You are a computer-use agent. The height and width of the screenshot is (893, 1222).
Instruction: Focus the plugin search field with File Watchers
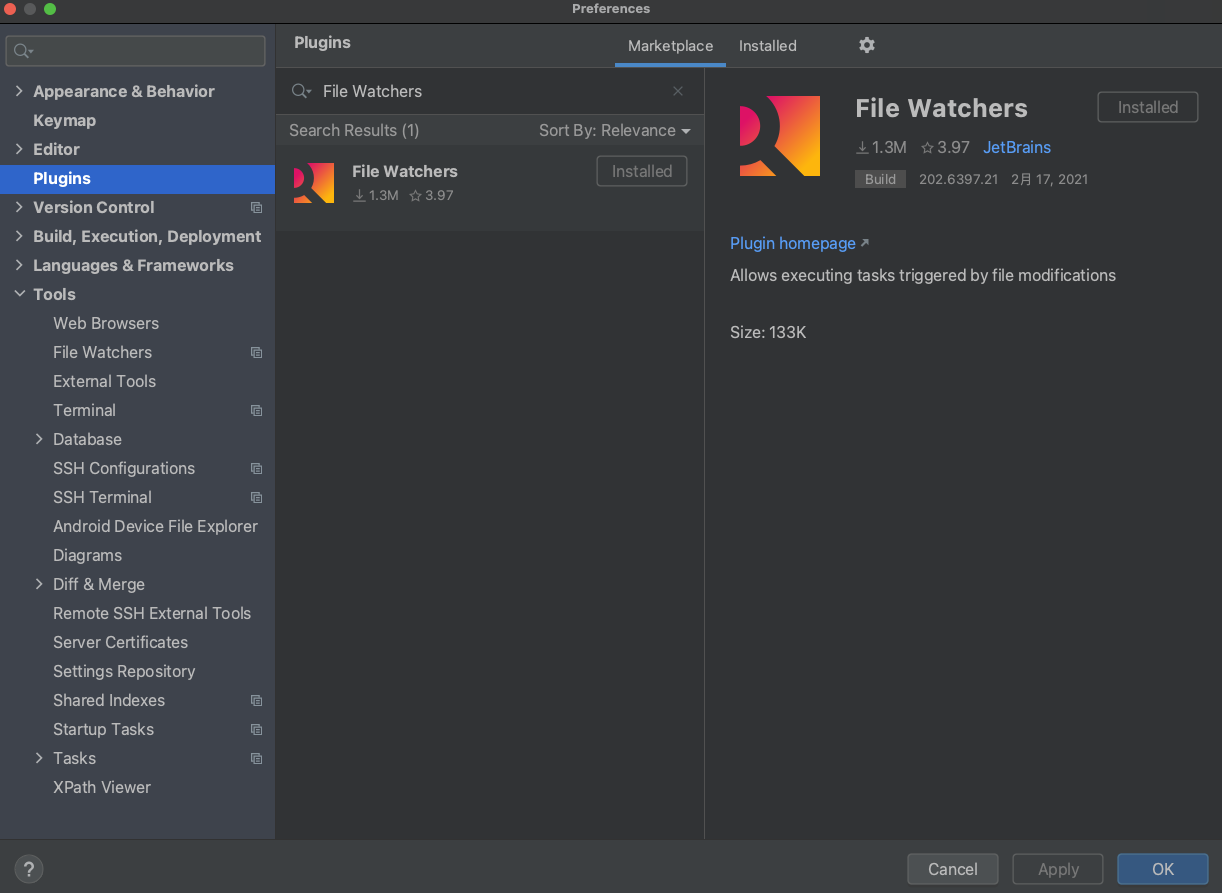[490, 91]
